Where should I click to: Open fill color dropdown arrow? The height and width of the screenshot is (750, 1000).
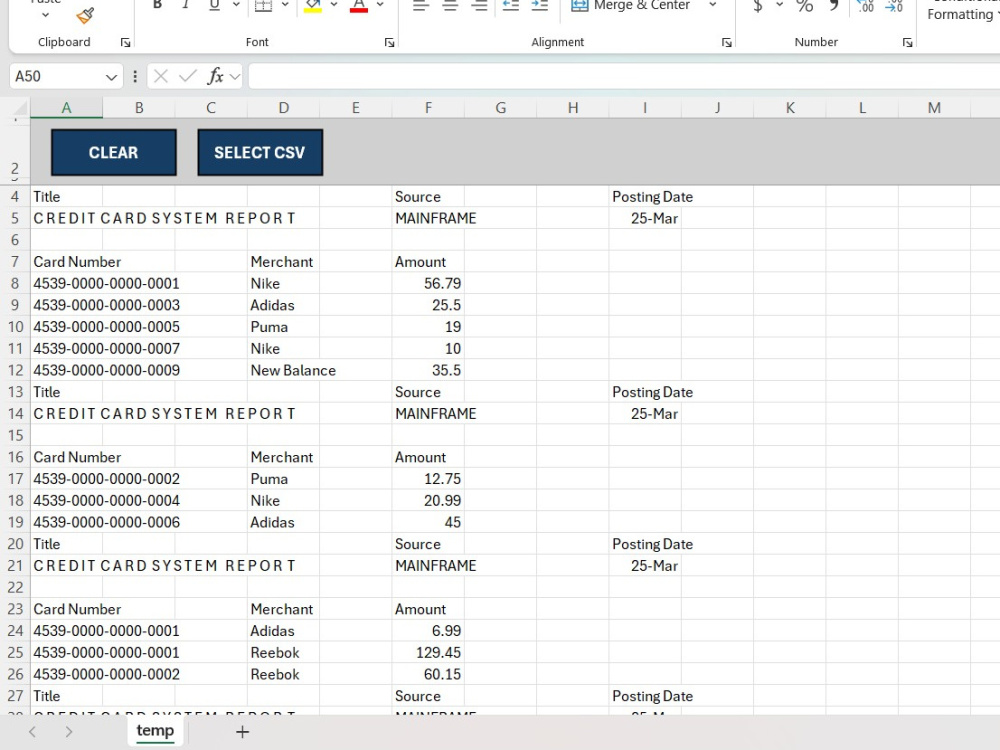(x=334, y=5)
